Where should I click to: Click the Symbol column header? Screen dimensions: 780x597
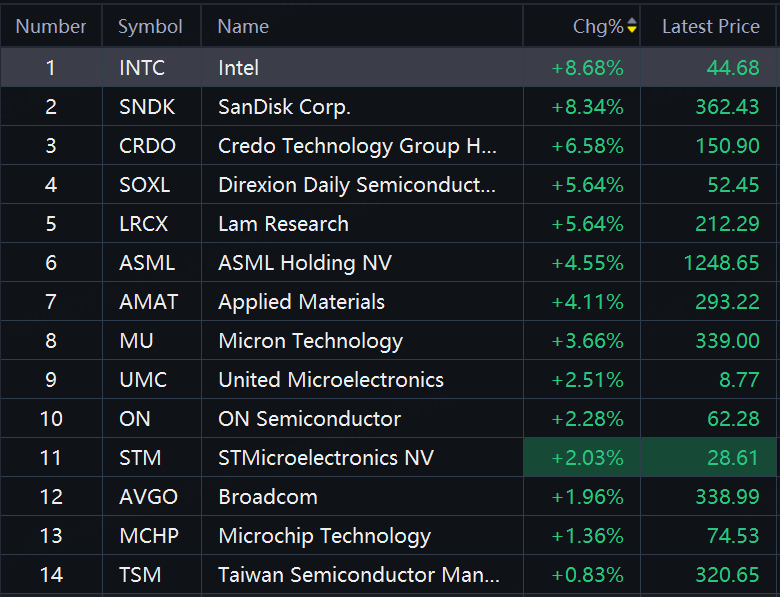click(150, 27)
